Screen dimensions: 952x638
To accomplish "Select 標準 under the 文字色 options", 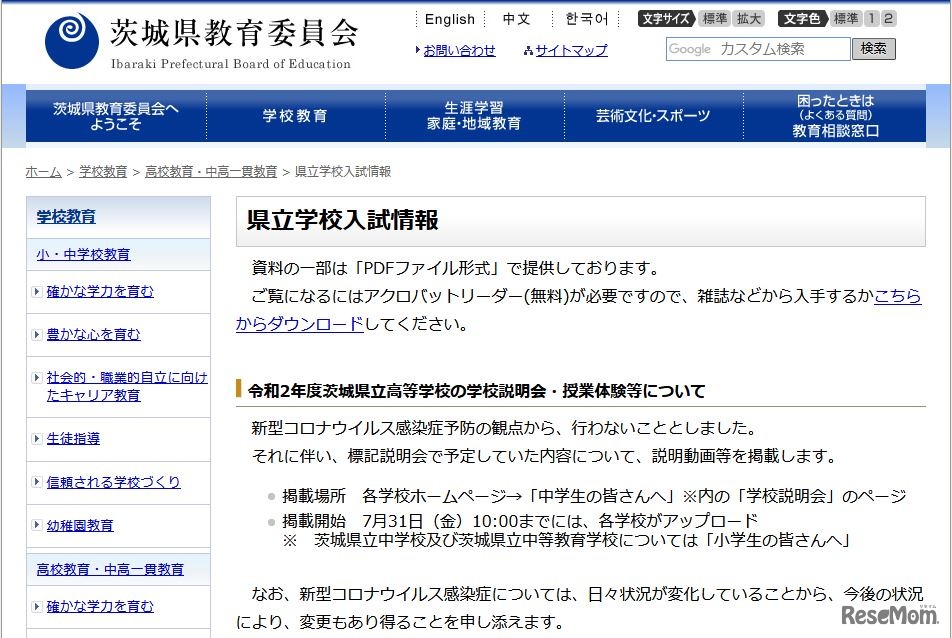I will pyautogui.click(x=844, y=17).
